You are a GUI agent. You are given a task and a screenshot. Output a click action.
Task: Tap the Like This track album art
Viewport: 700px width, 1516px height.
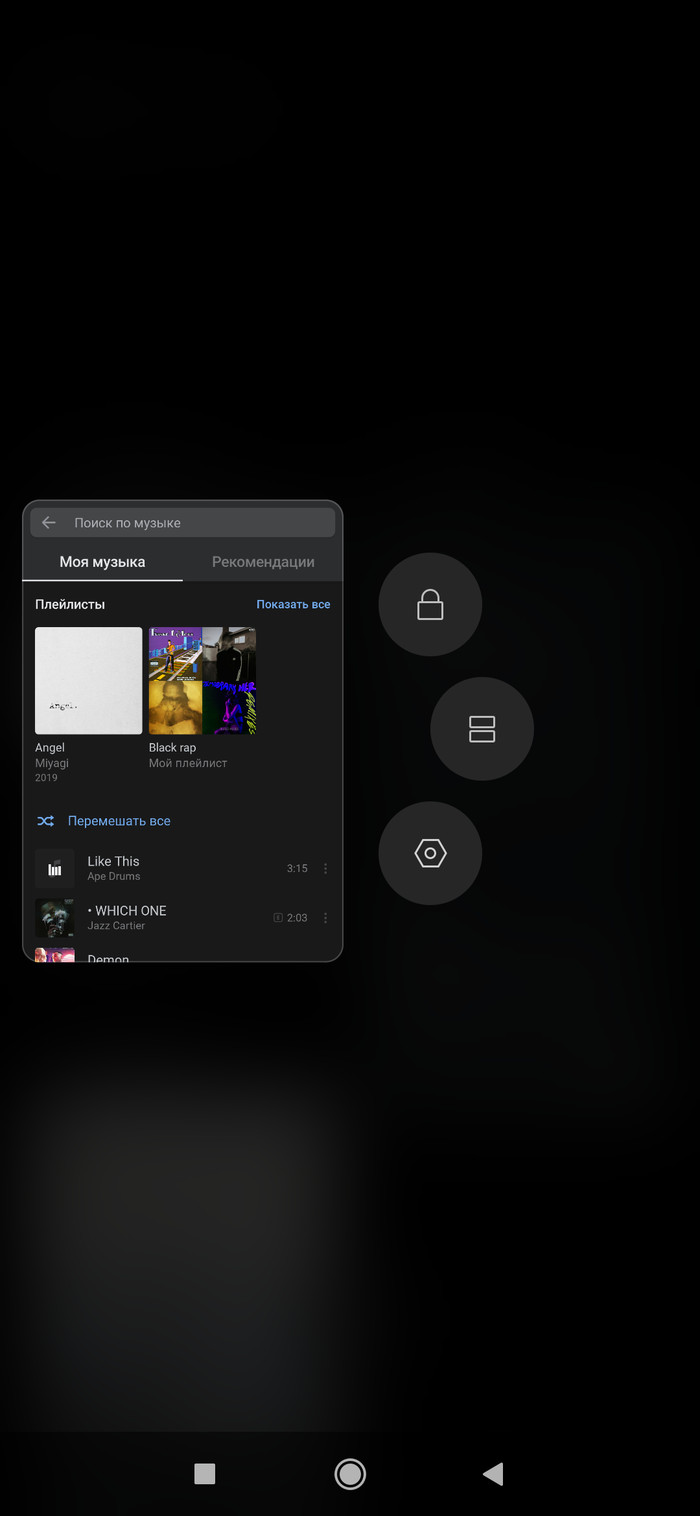coord(55,868)
